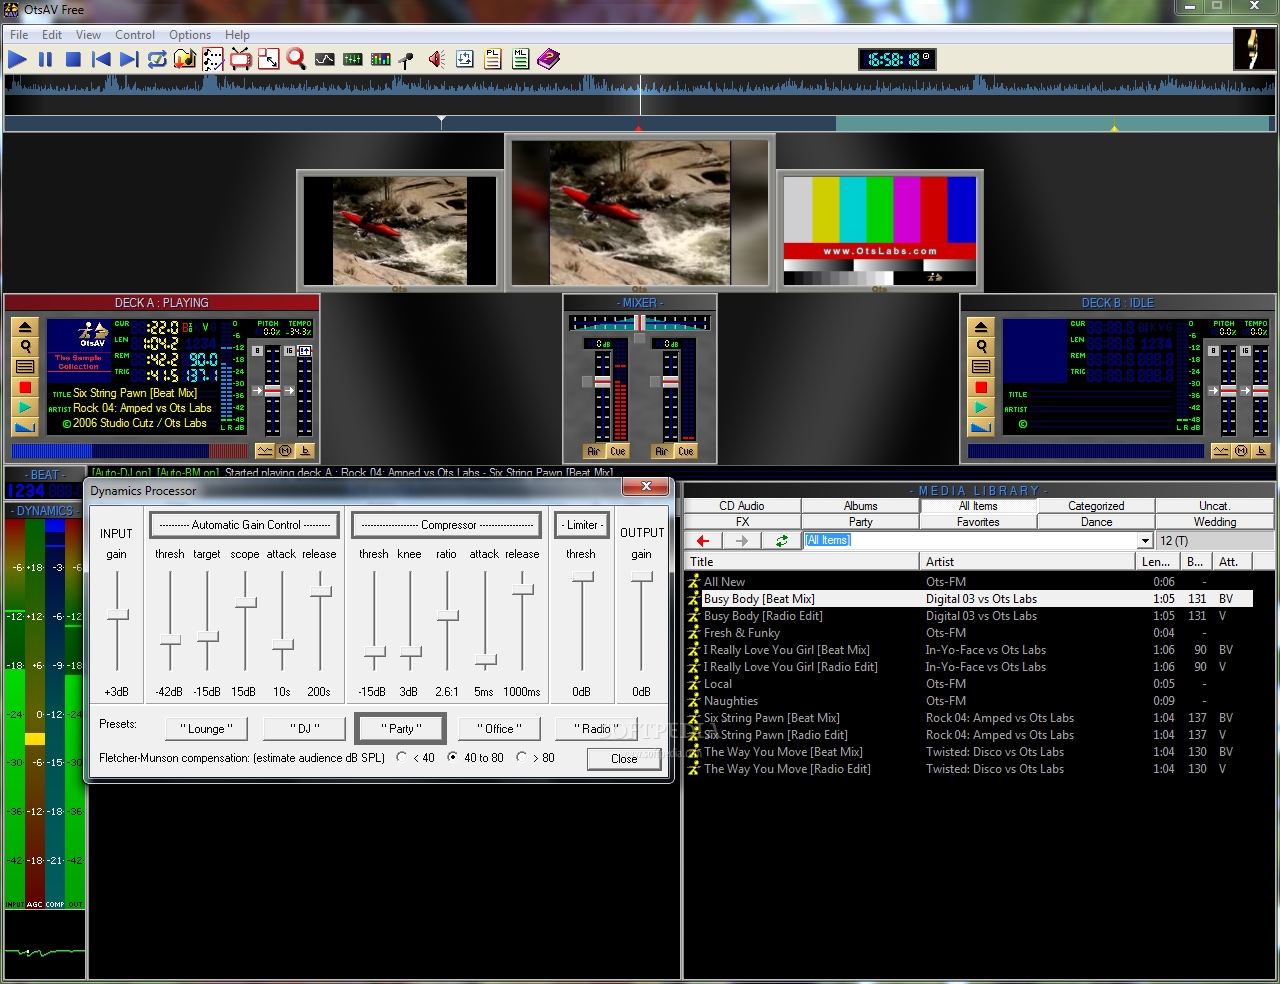1280x984 pixels.
Task: Click the left kayak video preview thumbnail
Action: (x=400, y=231)
